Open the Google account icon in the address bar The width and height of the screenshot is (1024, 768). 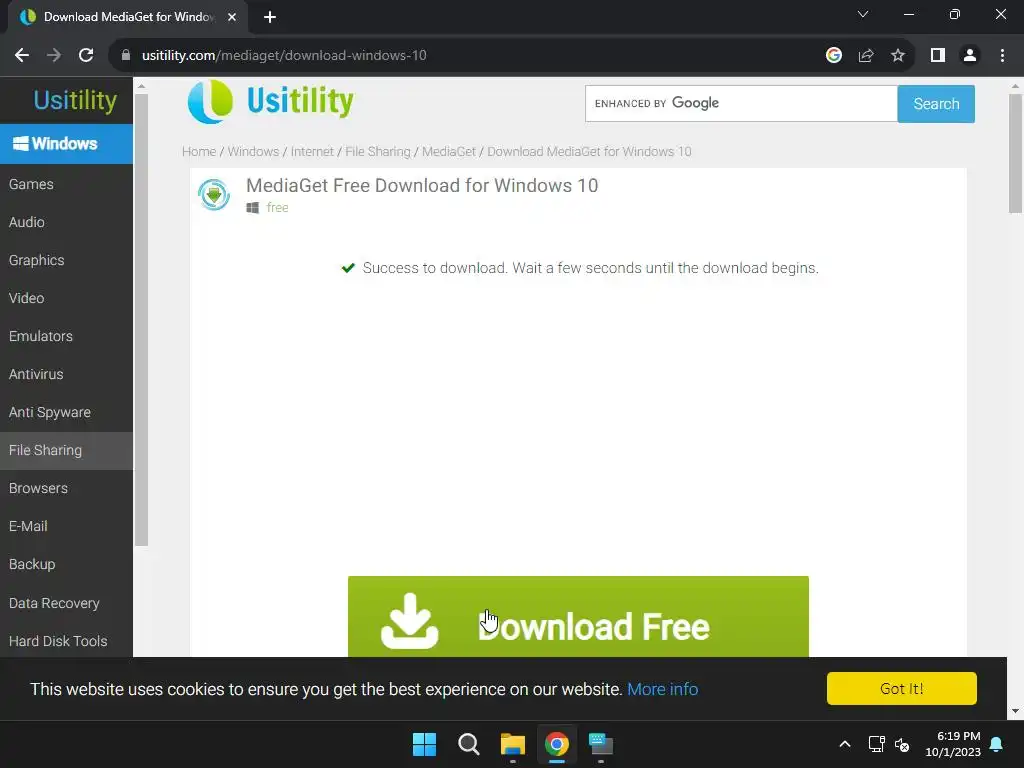(x=833, y=56)
